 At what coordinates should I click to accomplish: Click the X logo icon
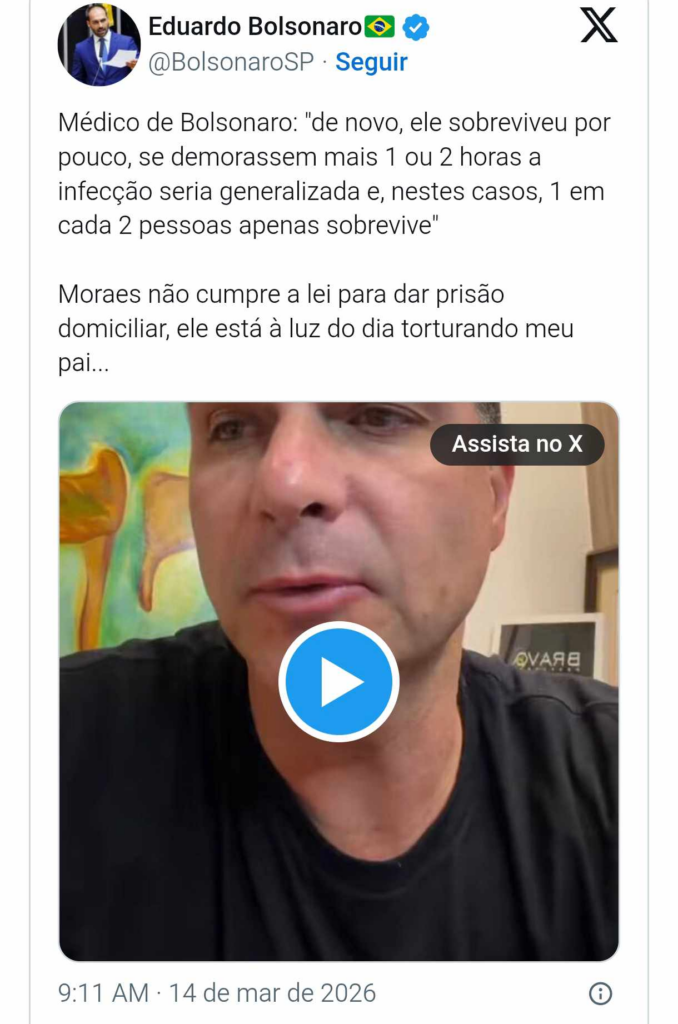pyautogui.click(x=598, y=25)
